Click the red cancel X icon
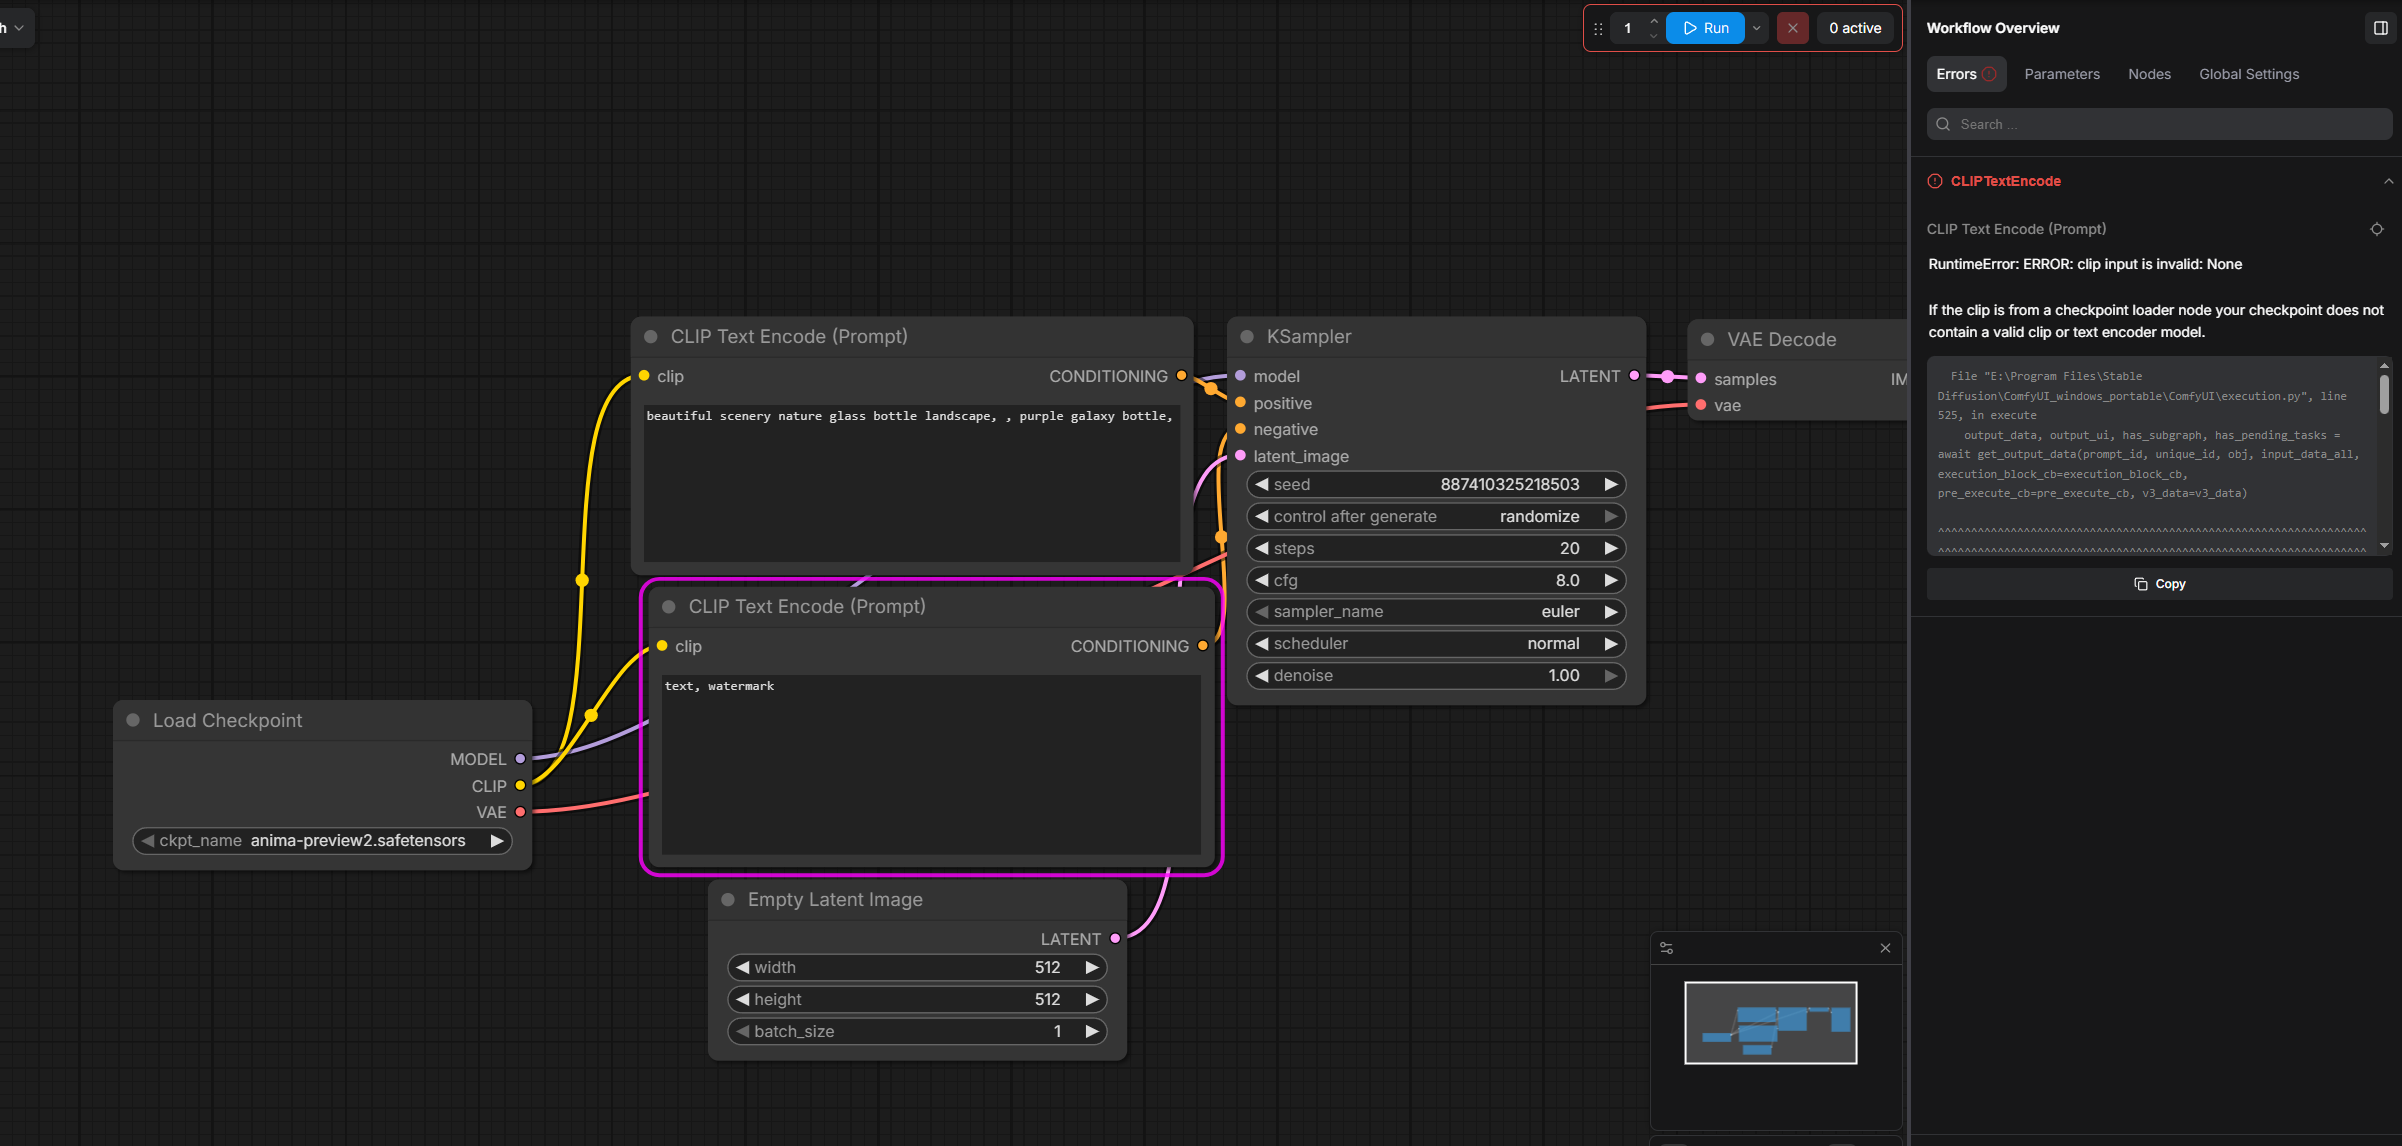Screen dimensions: 2402x1146 point(1792,28)
